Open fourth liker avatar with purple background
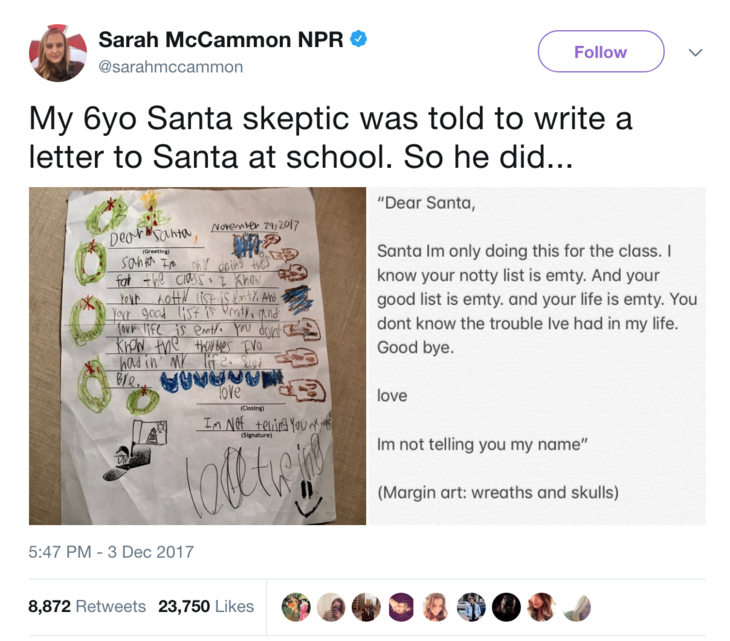730x641 pixels. (401, 607)
